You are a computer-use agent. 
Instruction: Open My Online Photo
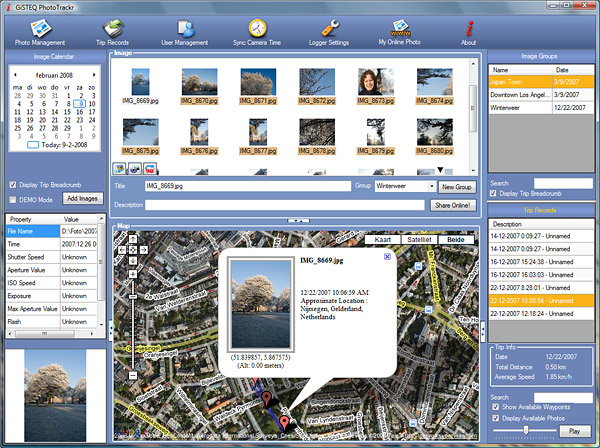[x=400, y=33]
